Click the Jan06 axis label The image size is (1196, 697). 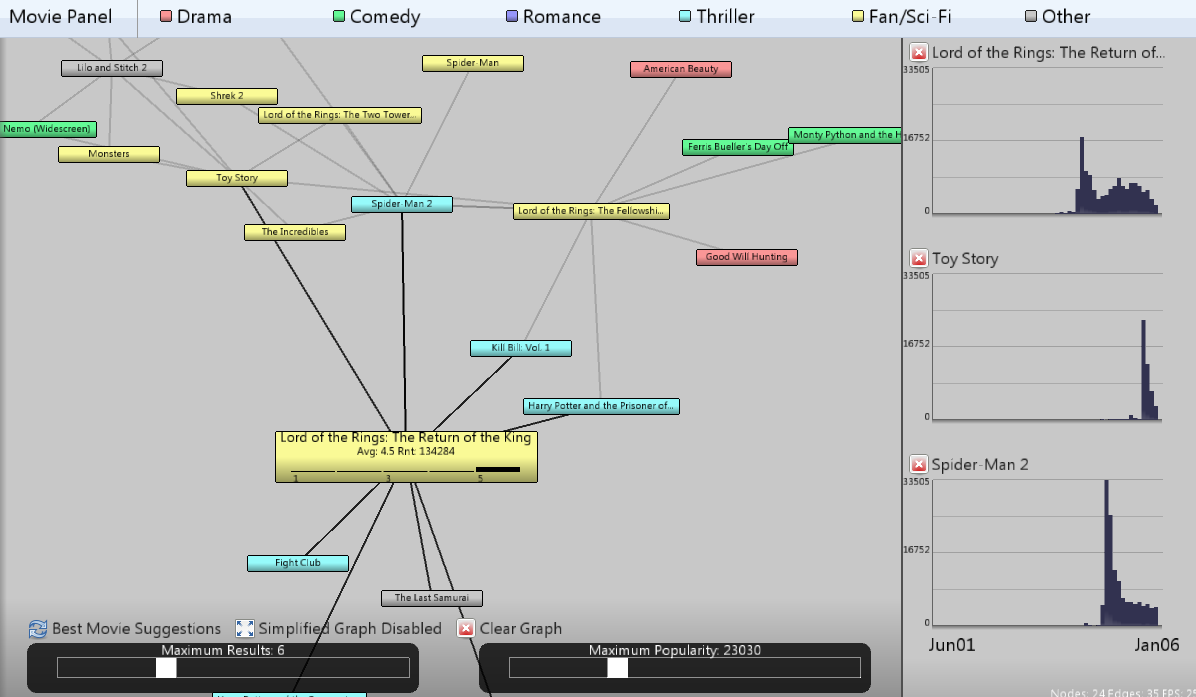pyautogui.click(x=1156, y=645)
